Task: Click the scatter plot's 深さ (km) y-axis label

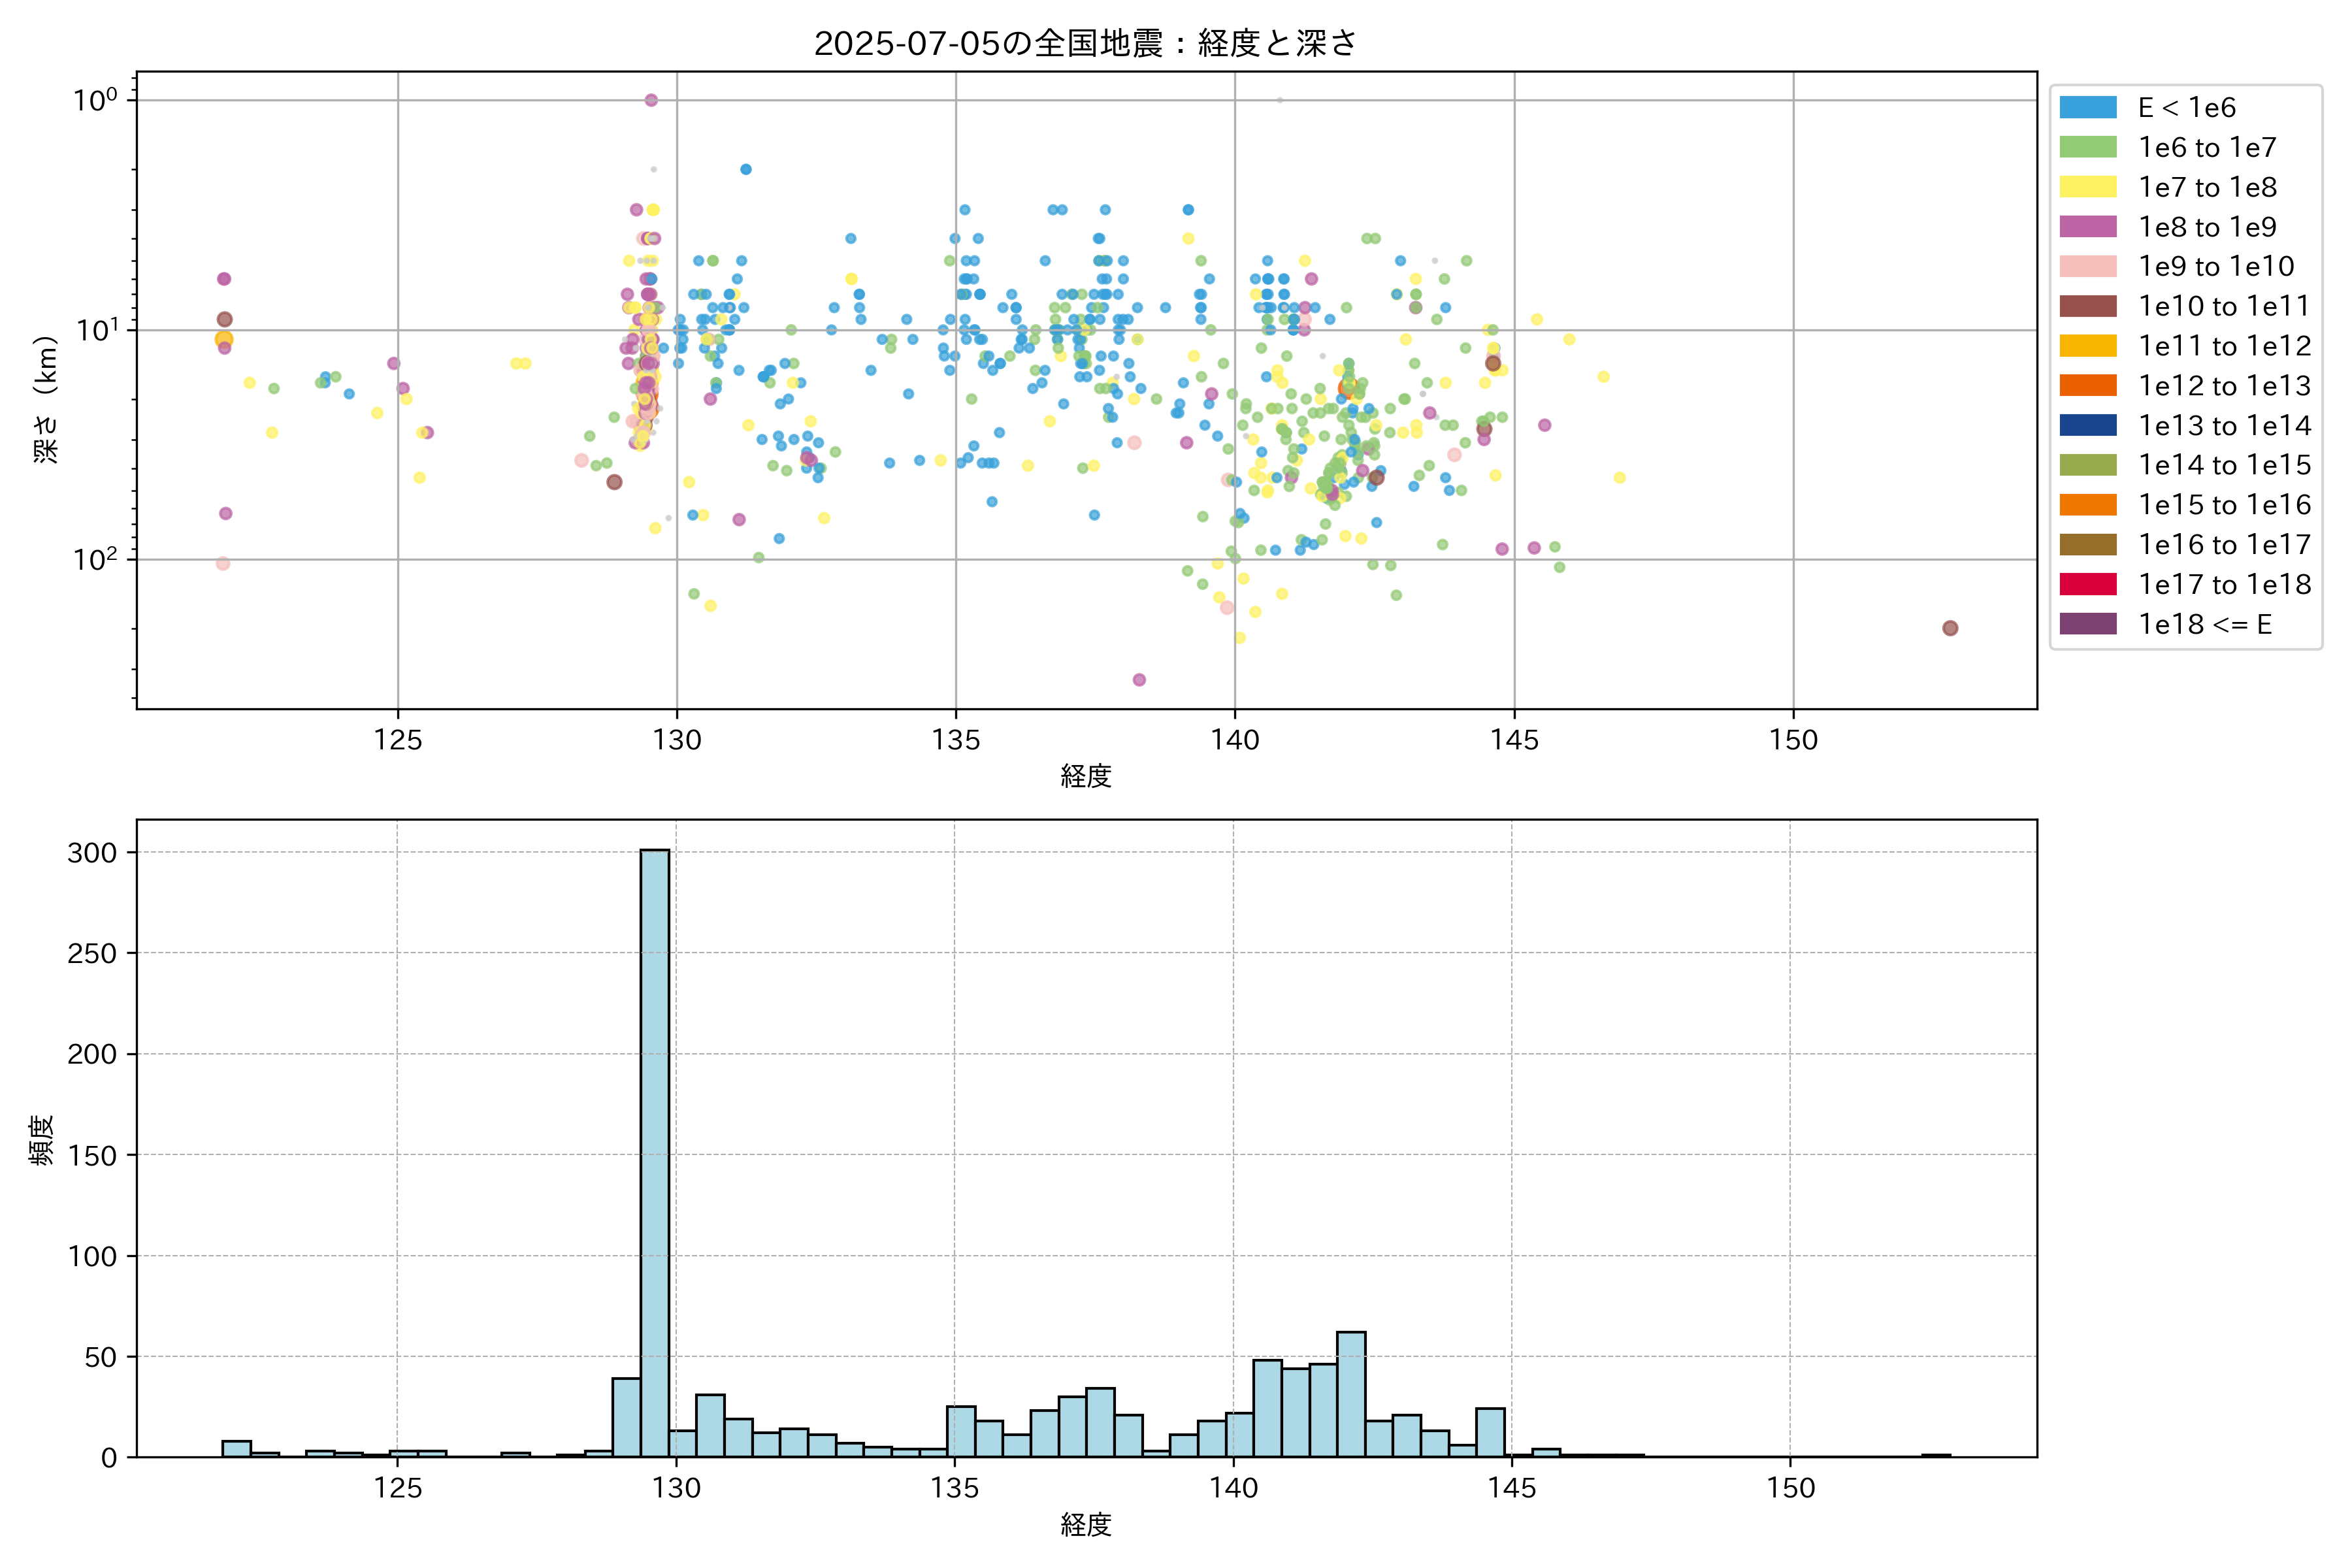Action: [x=46, y=399]
